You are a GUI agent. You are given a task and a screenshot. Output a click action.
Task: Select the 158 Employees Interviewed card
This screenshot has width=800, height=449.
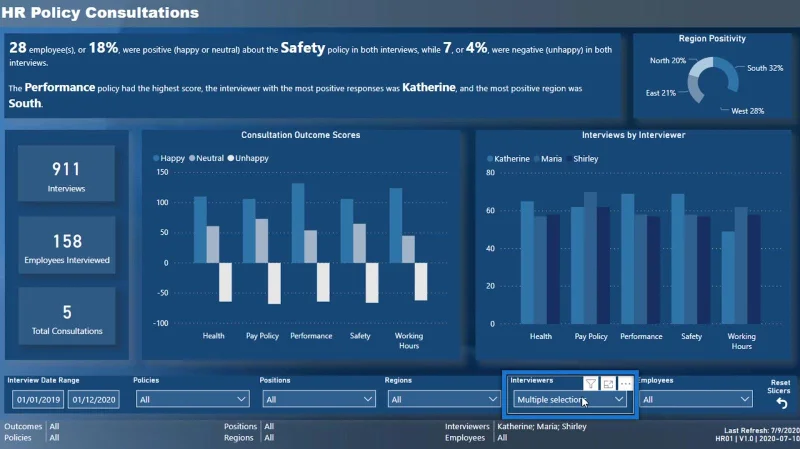click(67, 245)
